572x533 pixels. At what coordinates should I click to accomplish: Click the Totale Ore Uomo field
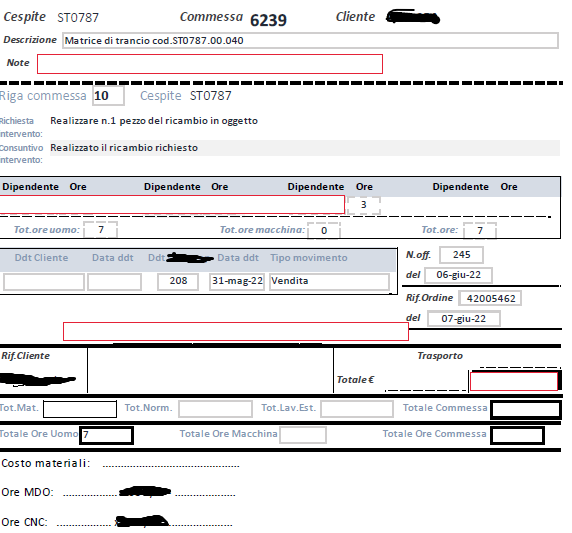point(107,435)
